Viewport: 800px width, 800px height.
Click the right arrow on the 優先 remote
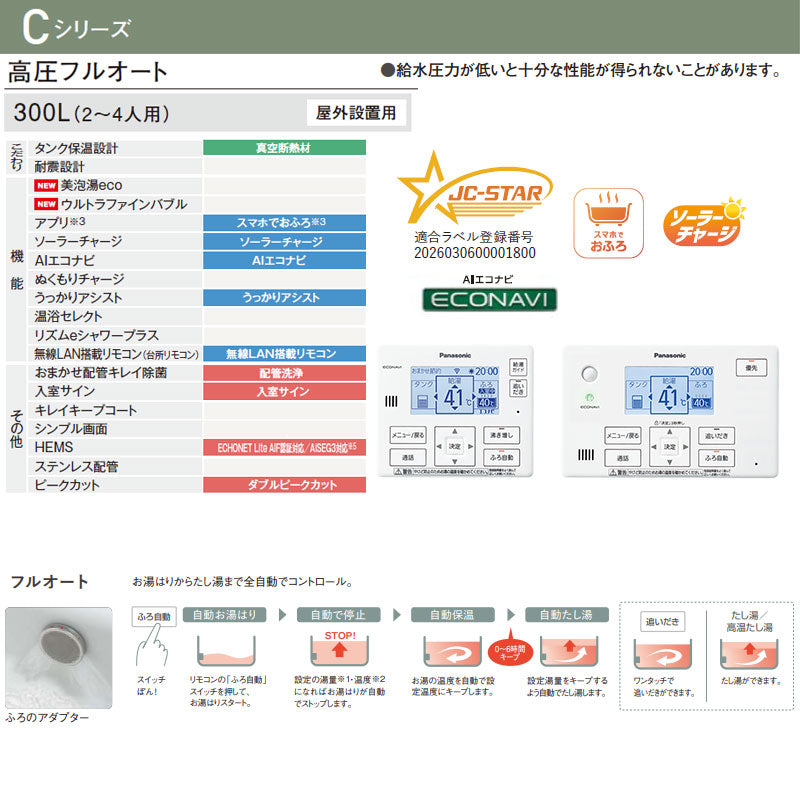(x=685, y=446)
